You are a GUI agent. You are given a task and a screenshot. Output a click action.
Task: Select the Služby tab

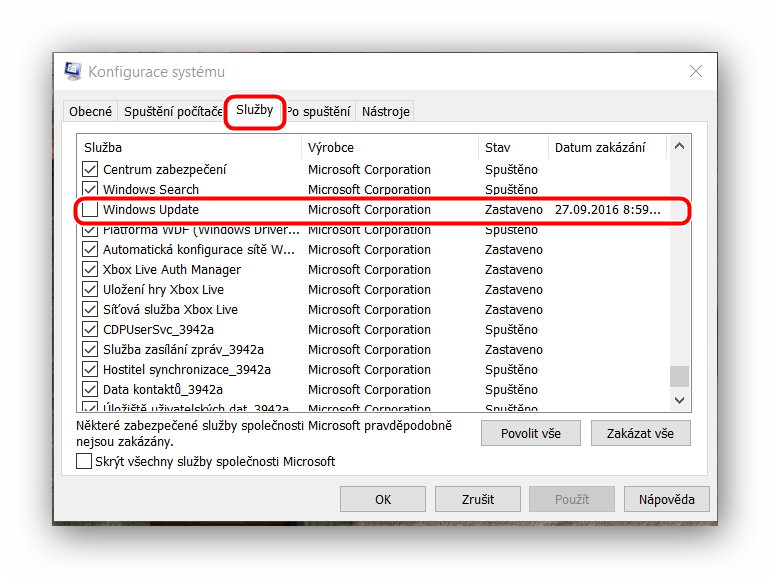point(254,110)
